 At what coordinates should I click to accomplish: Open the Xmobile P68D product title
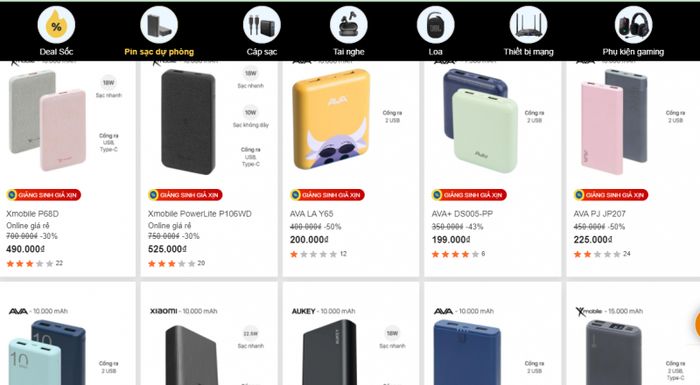coord(32,214)
